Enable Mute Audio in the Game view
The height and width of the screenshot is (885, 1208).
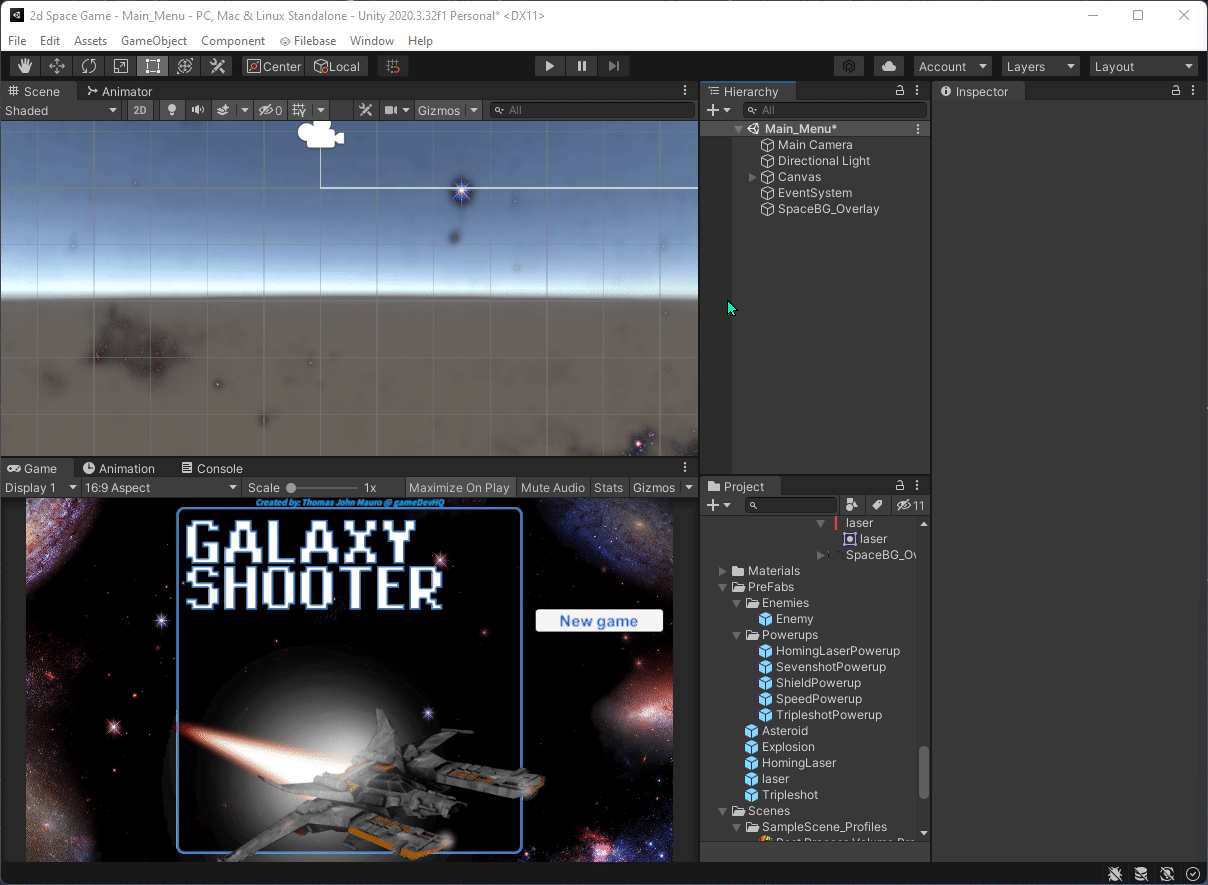[x=553, y=487]
